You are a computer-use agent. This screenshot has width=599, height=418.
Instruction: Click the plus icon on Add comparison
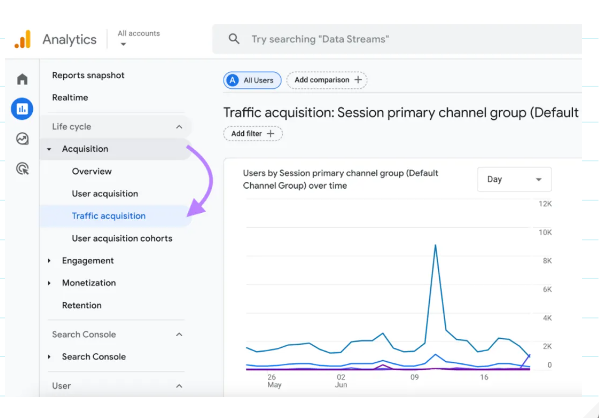(358, 80)
